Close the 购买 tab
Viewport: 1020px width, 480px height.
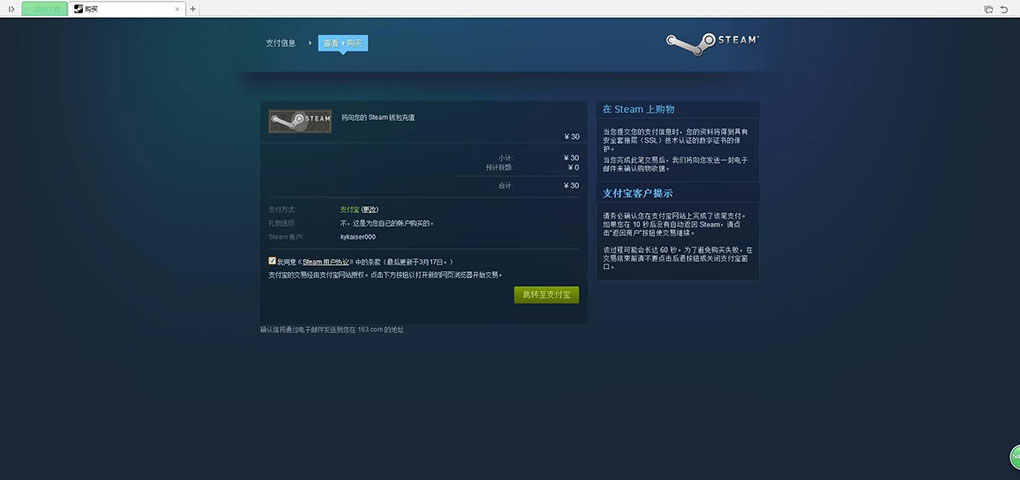[178, 9]
